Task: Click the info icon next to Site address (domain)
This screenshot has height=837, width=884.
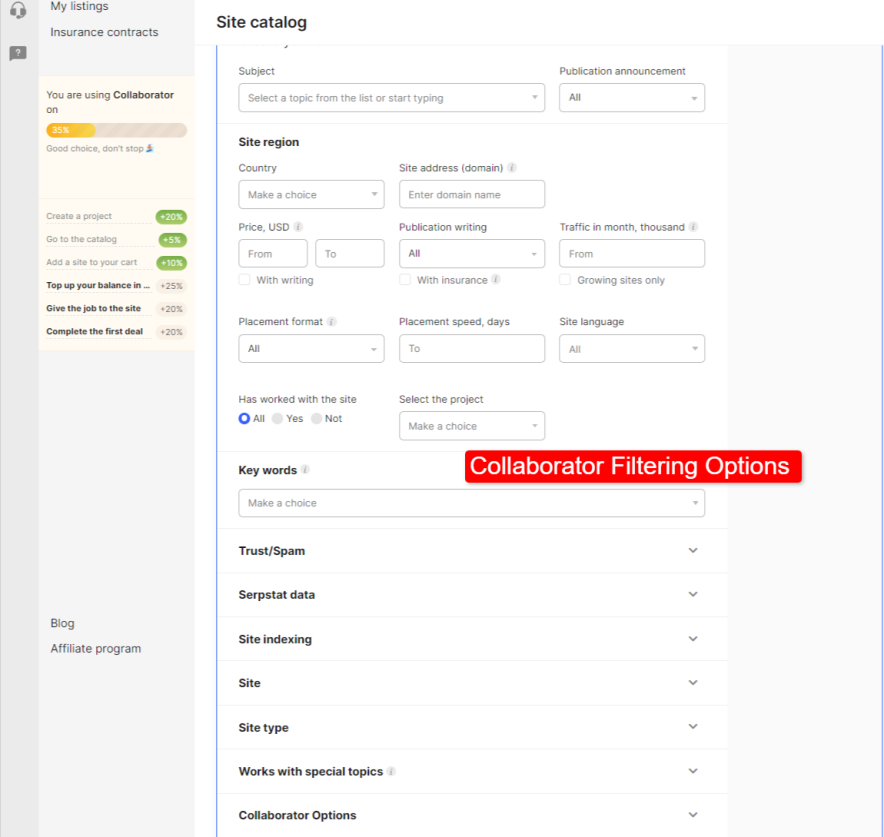Action: click(x=511, y=167)
